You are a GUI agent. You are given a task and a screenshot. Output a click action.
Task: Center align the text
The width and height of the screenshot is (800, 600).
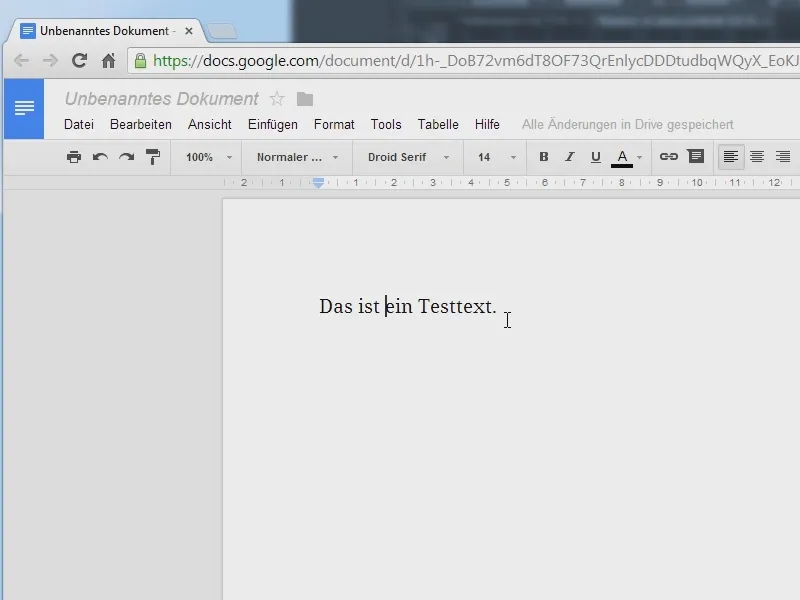point(757,157)
